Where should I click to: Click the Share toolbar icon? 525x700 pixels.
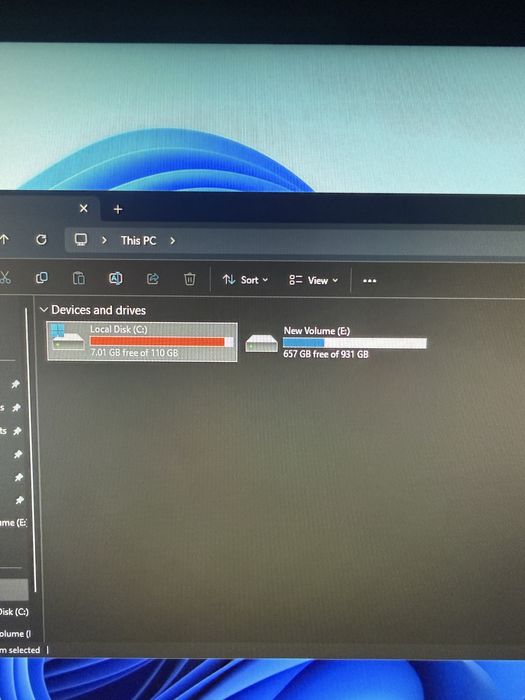pyautogui.click(x=153, y=279)
